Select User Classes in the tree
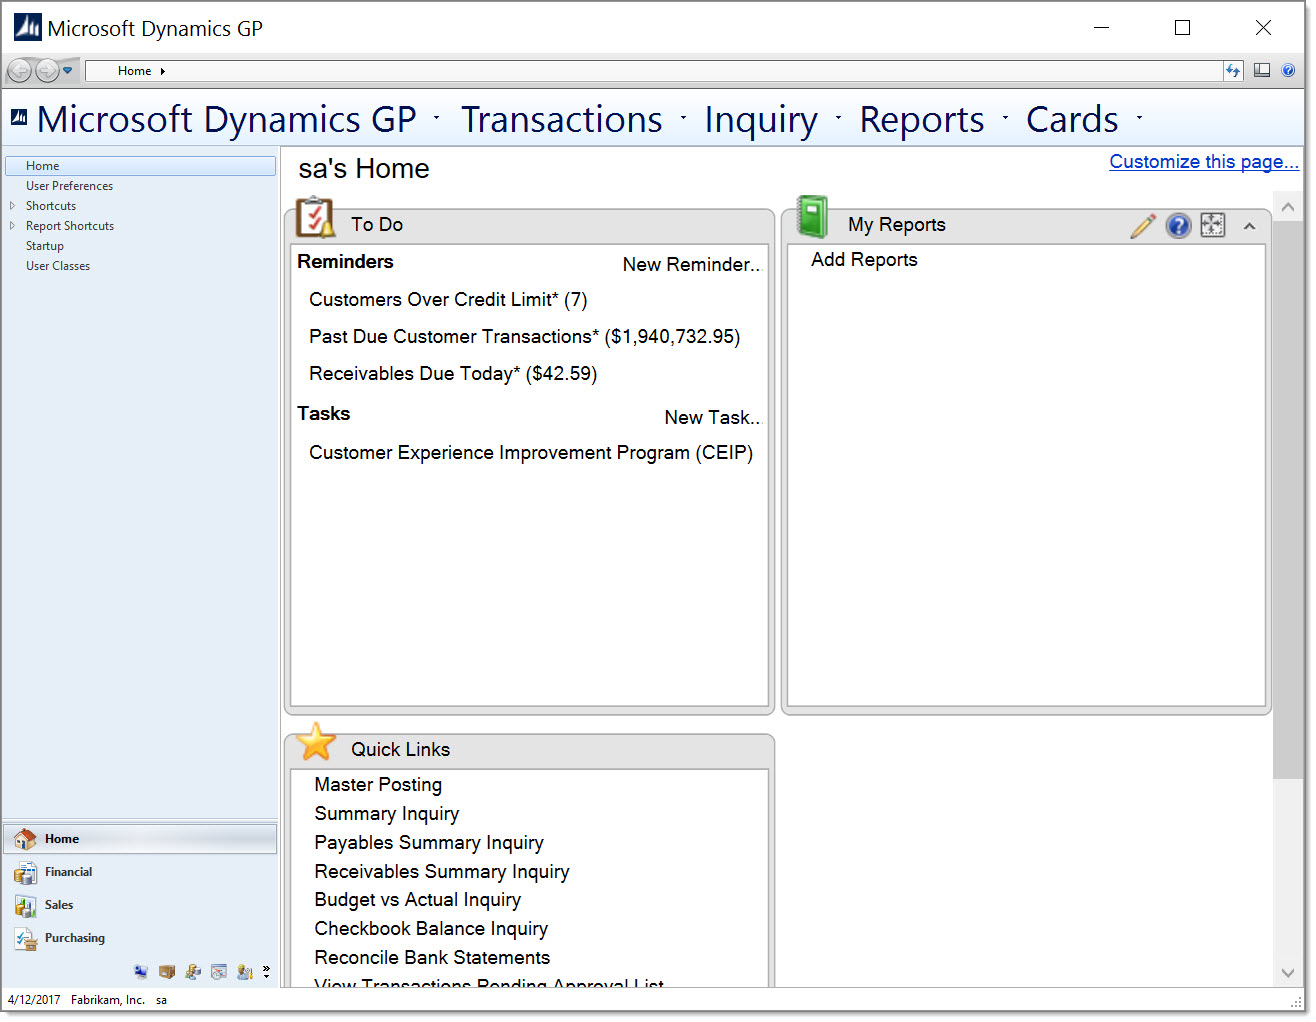The width and height of the screenshot is (1316, 1022). click(x=58, y=266)
